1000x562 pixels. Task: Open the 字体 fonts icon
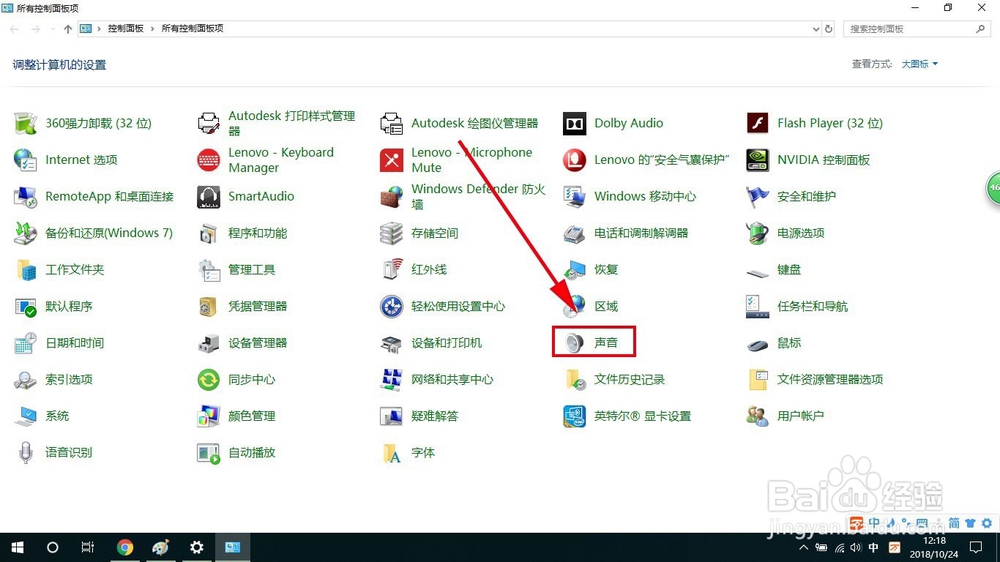click(x=392, y=452)
